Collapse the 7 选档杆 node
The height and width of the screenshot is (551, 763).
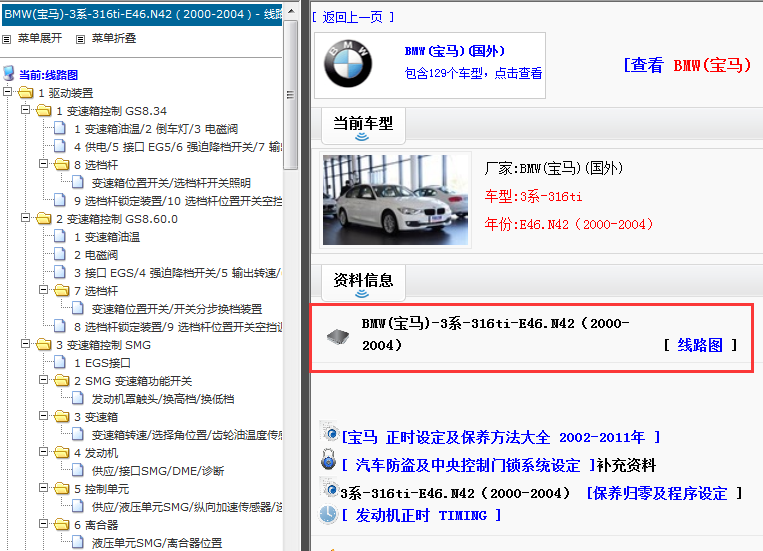[x=43, y=290]
